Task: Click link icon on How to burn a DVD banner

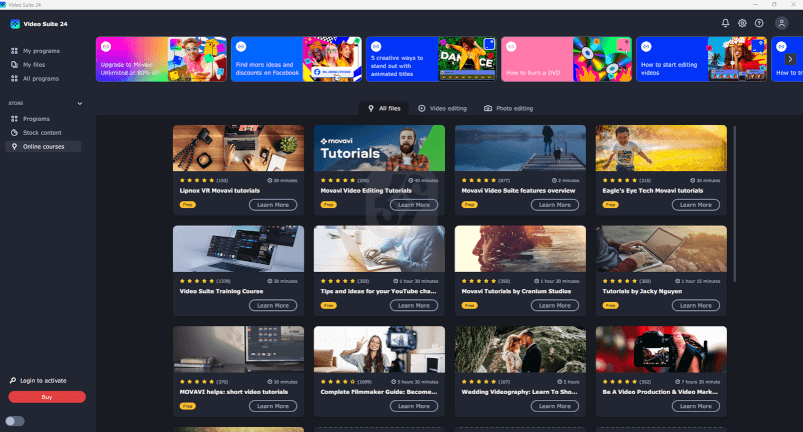Action: (x=511, y=47)
